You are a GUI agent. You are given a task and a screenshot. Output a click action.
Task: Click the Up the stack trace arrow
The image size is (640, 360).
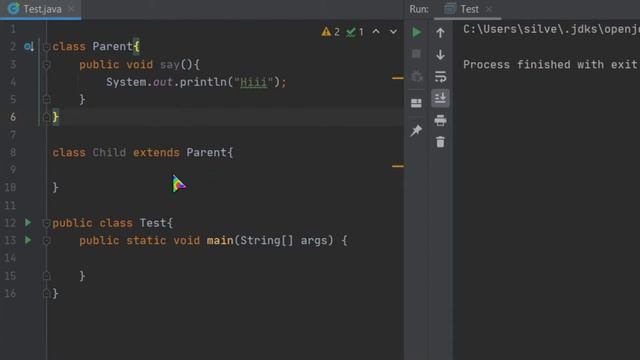coord(440,33)
